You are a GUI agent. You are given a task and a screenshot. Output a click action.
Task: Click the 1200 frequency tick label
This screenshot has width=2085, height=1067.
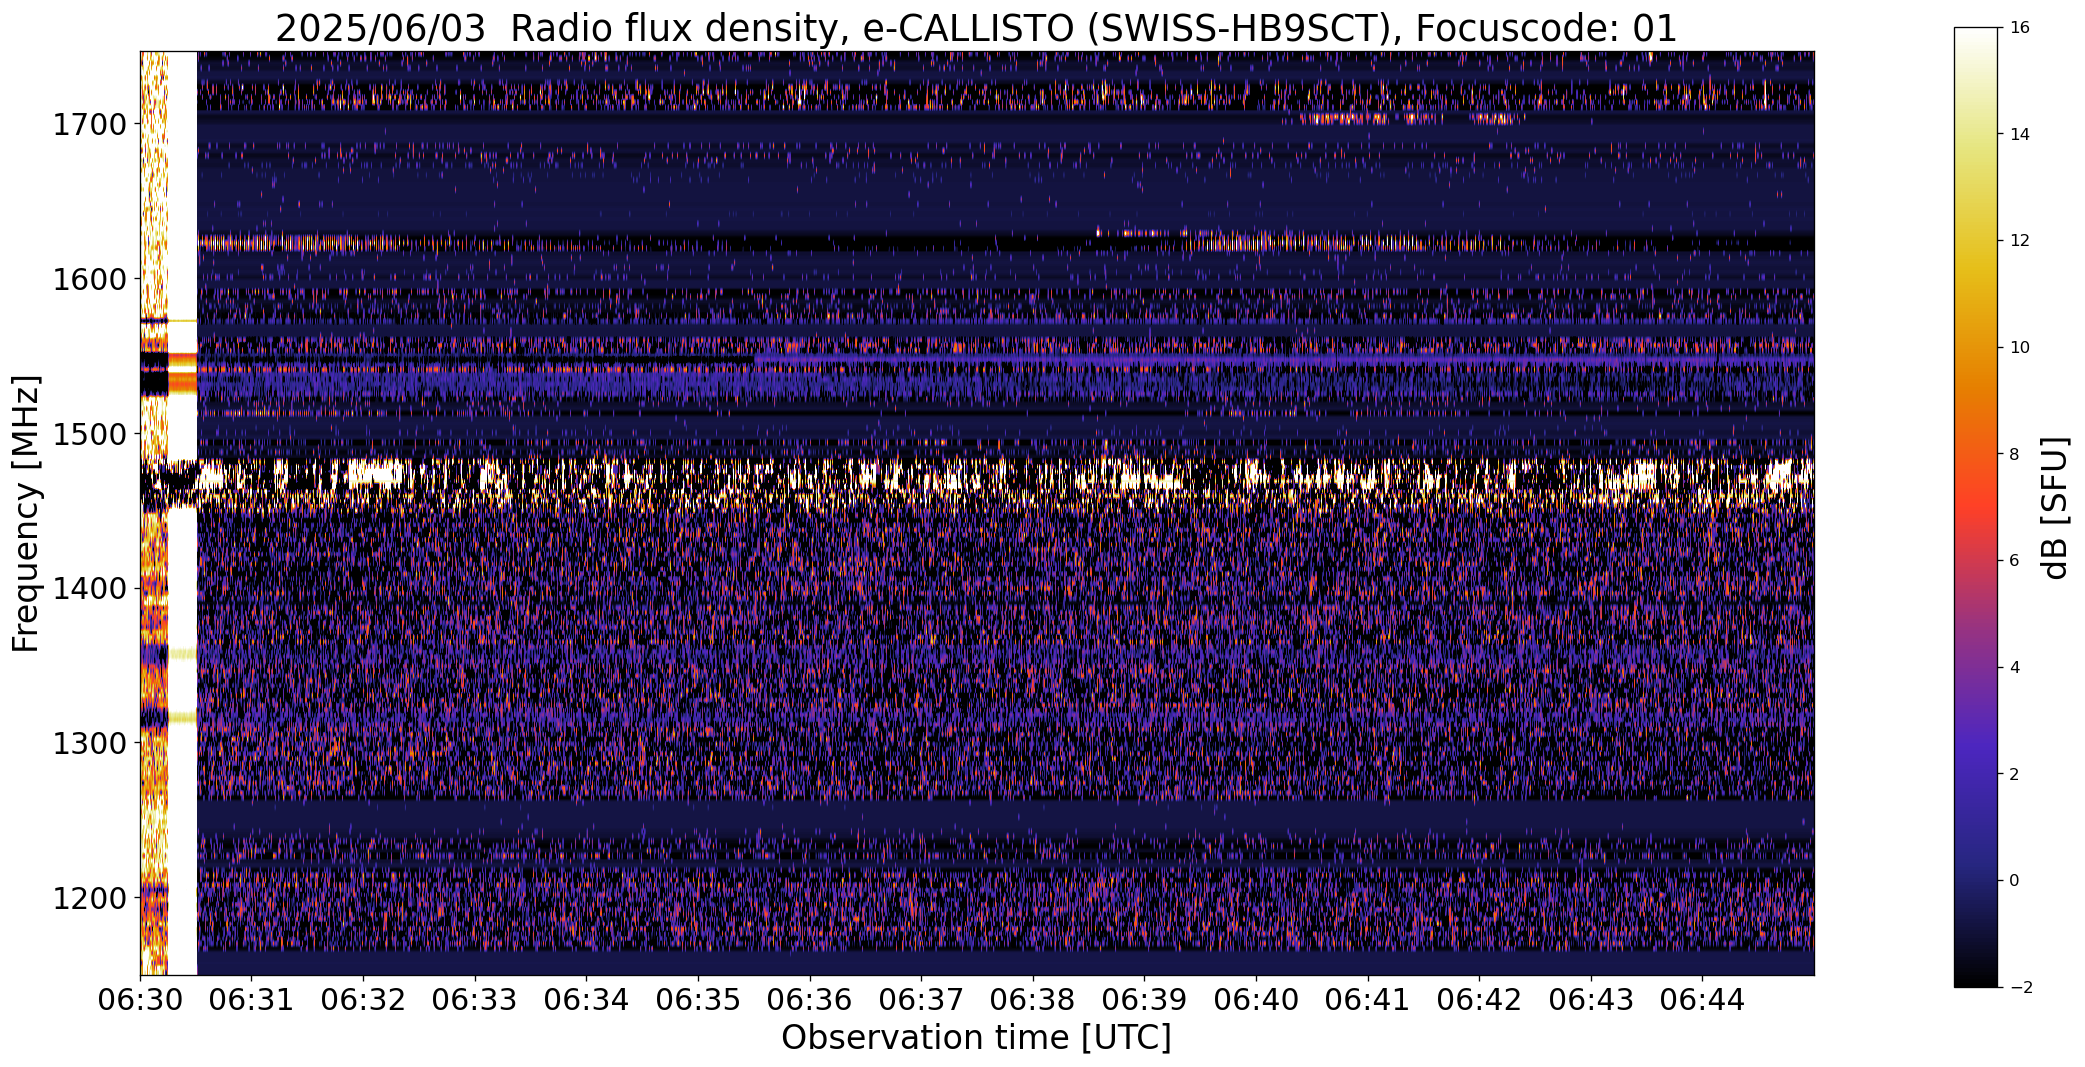coord(89,899)
